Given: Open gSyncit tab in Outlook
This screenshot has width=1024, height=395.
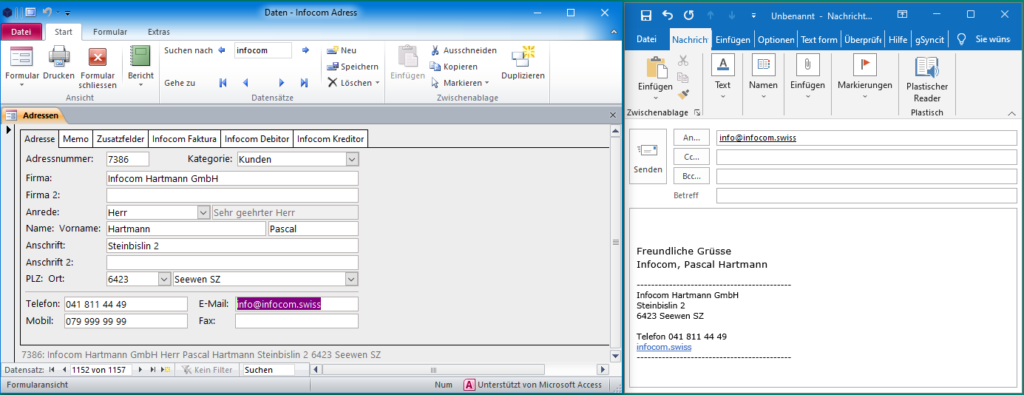Looking at the screenshot, I should (929, 39).
